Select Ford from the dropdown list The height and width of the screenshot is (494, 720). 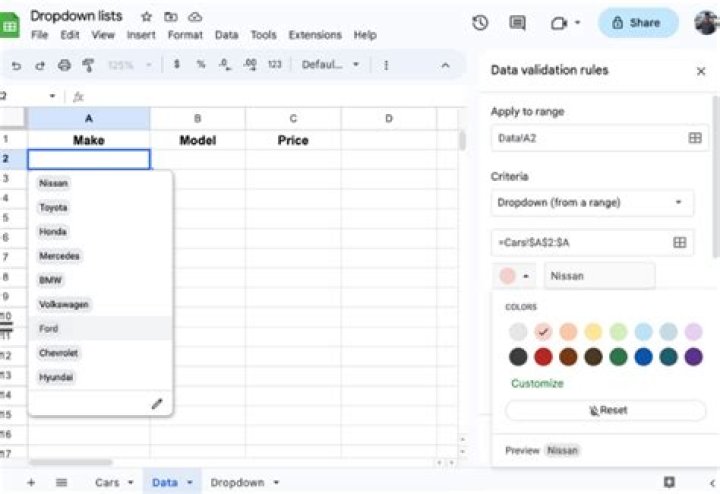click(100, 328)
